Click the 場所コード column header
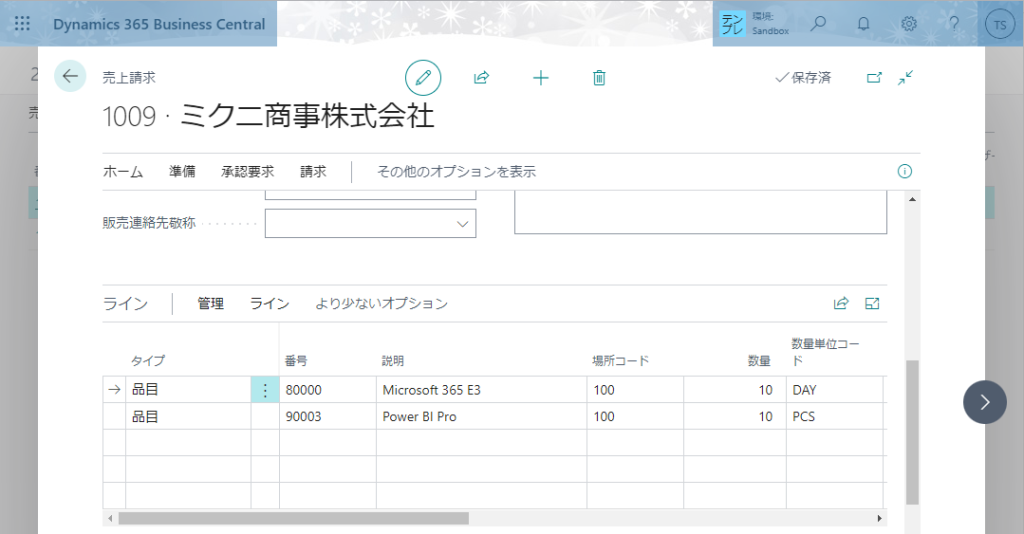 [x=620, y=360]
